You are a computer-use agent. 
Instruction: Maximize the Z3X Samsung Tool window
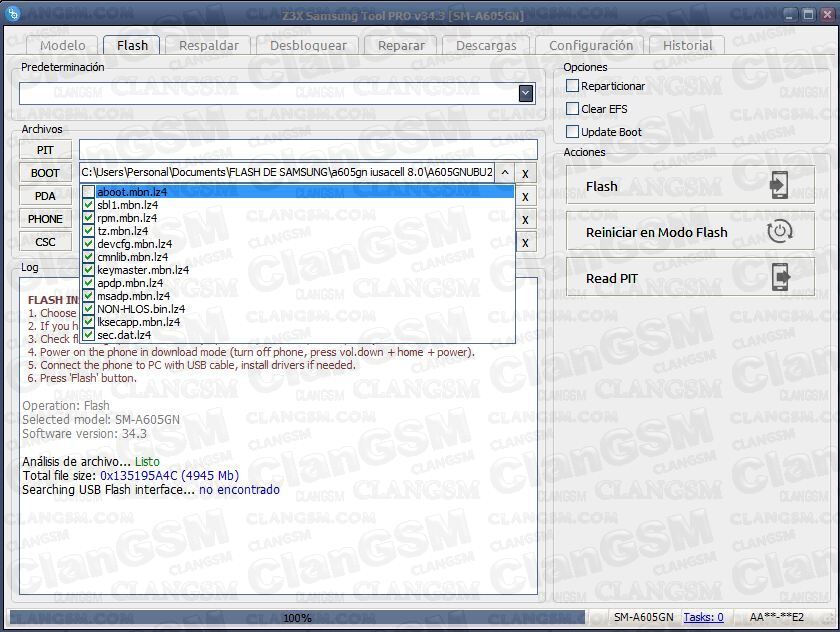(808, 14)
